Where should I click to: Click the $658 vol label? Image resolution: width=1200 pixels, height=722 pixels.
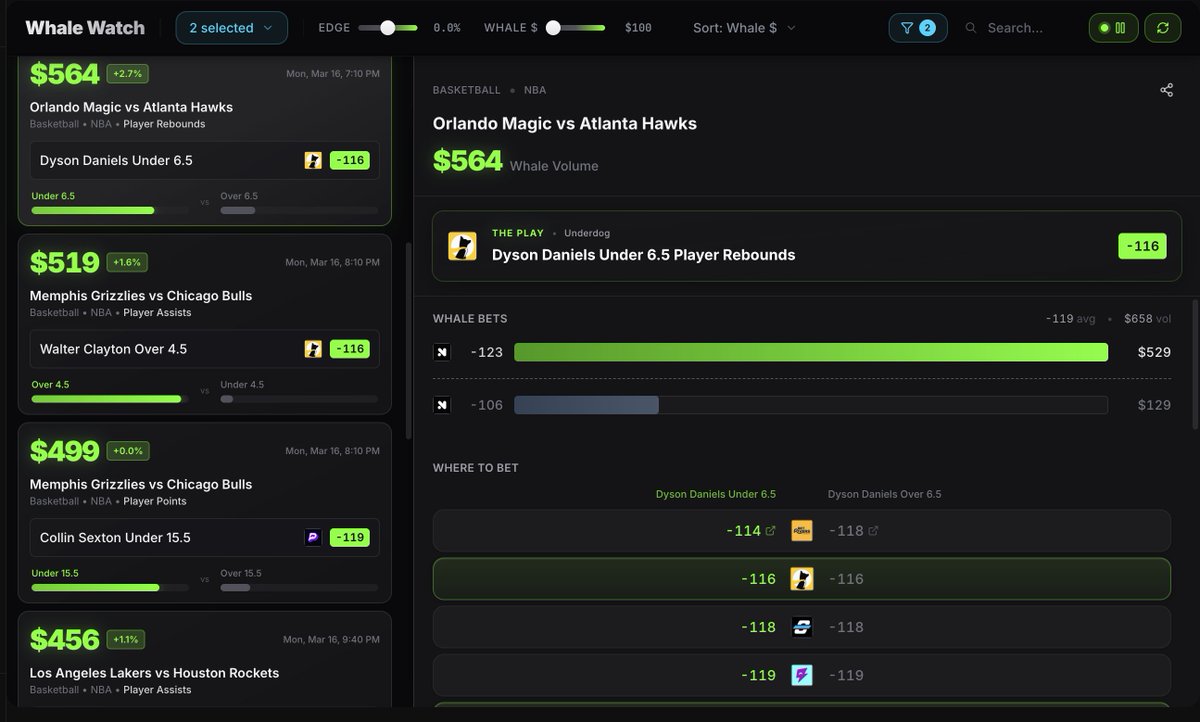1147,319
